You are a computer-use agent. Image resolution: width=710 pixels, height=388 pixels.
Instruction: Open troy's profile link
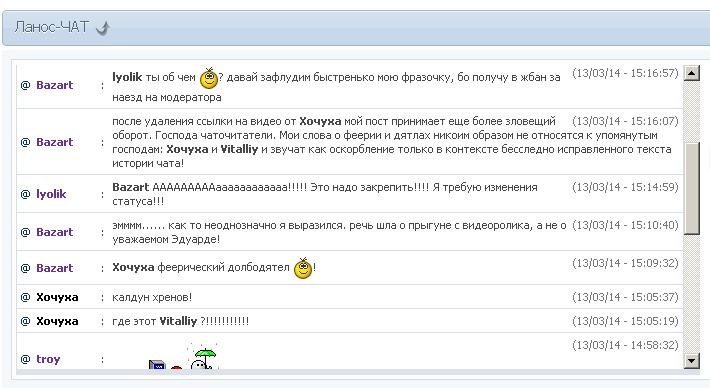point(48,359)
